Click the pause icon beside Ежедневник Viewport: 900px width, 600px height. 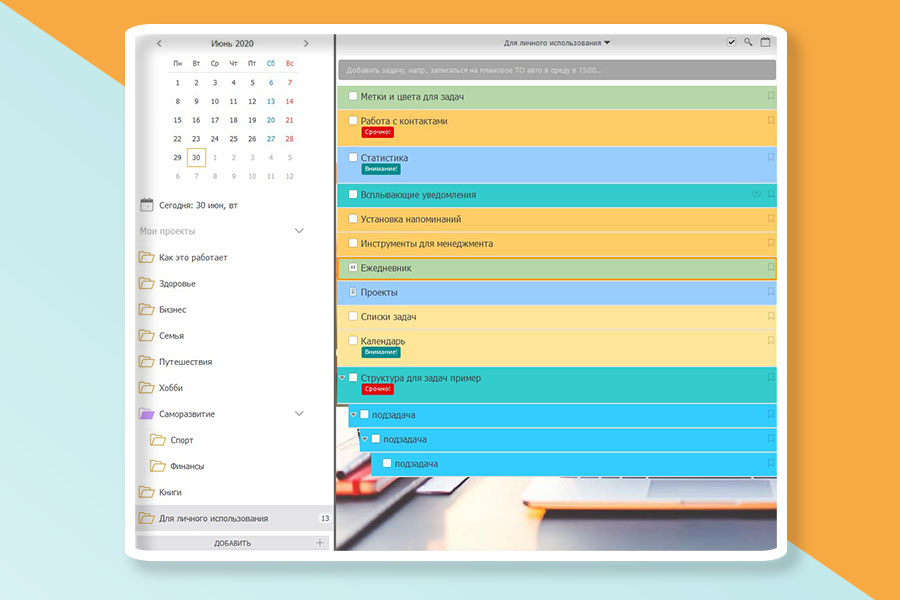click(352, 268)
